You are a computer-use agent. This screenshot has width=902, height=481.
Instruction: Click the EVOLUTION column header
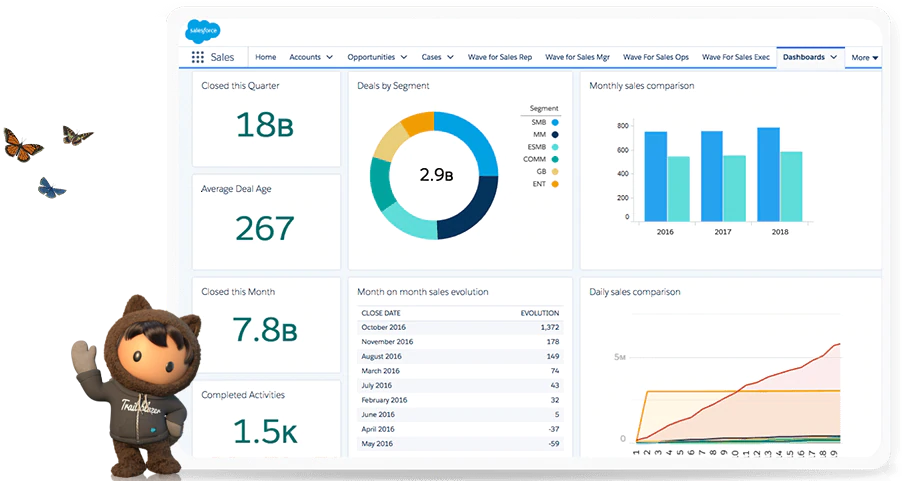click(x=540, y=313)
